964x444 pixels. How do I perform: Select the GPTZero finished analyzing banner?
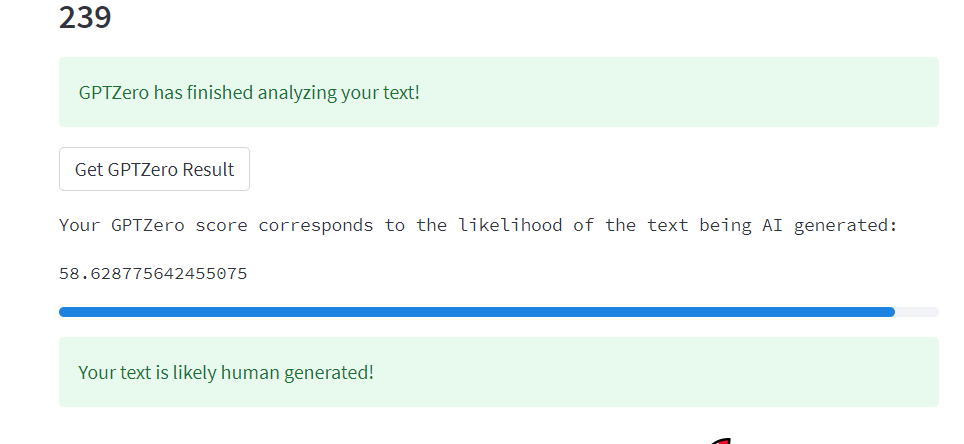[x=498, y=92]
